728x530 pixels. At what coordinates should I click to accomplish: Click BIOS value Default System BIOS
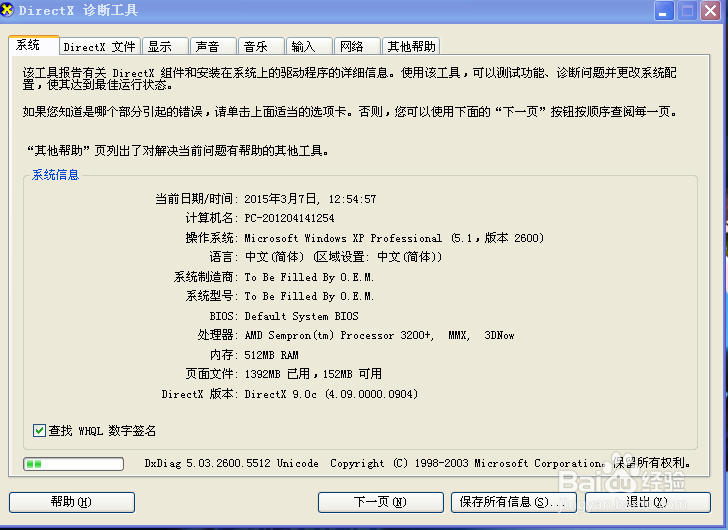pos(302,316)
